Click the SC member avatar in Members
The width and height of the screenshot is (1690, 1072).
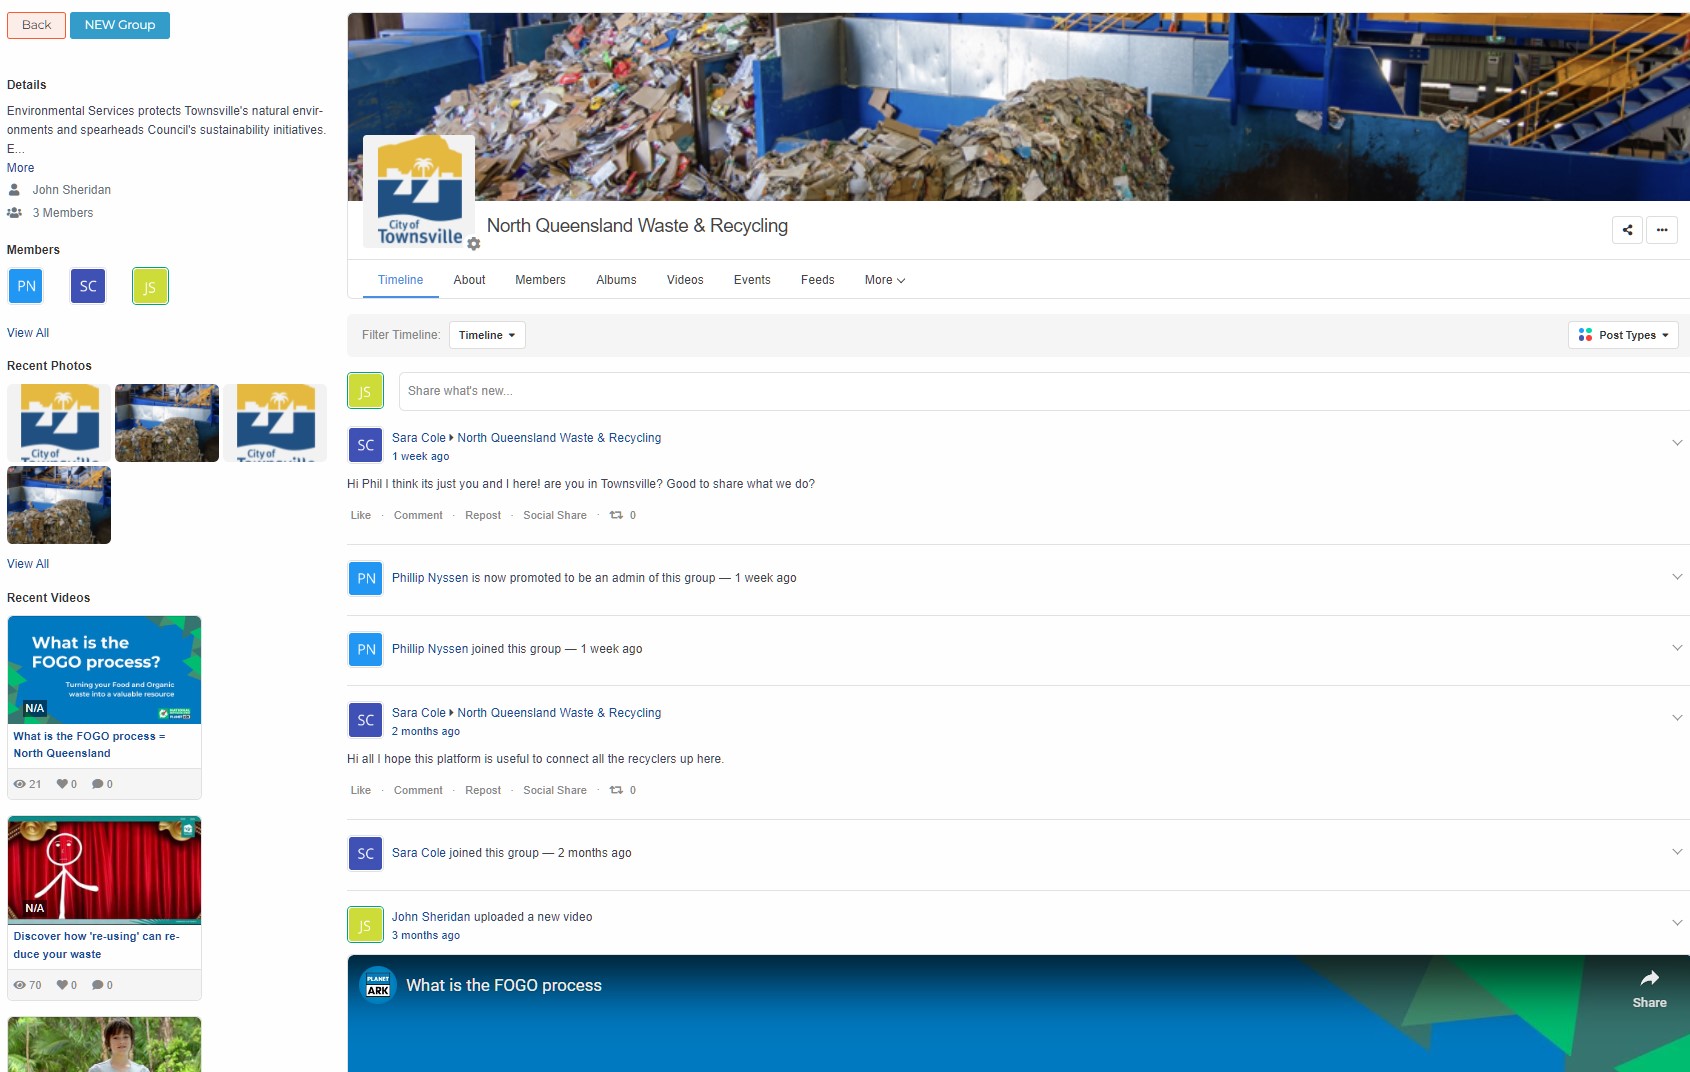point(88,286)
